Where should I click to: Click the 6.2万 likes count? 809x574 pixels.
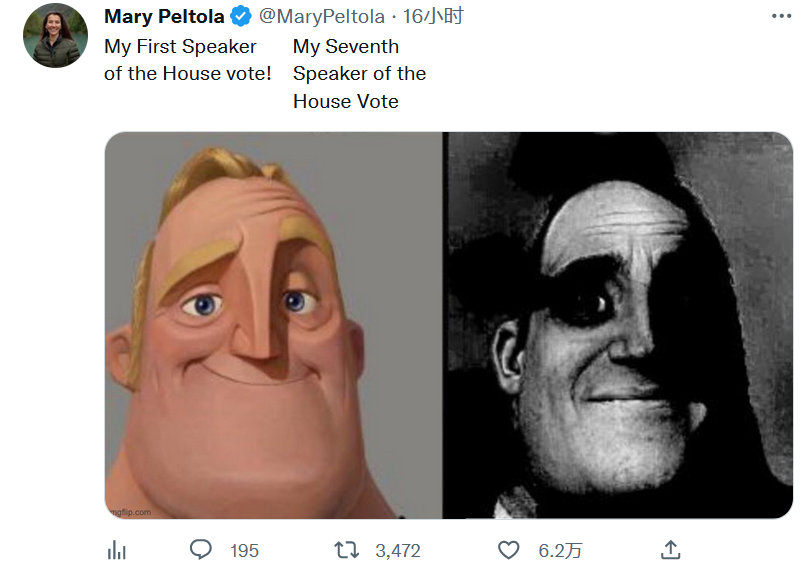point(560,551)
